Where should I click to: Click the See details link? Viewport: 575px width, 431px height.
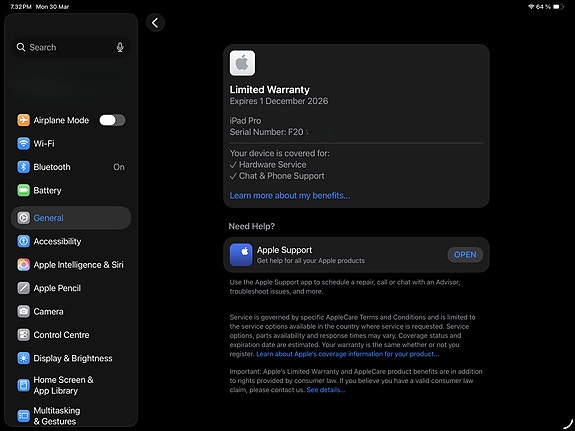(x=326, y=390)
